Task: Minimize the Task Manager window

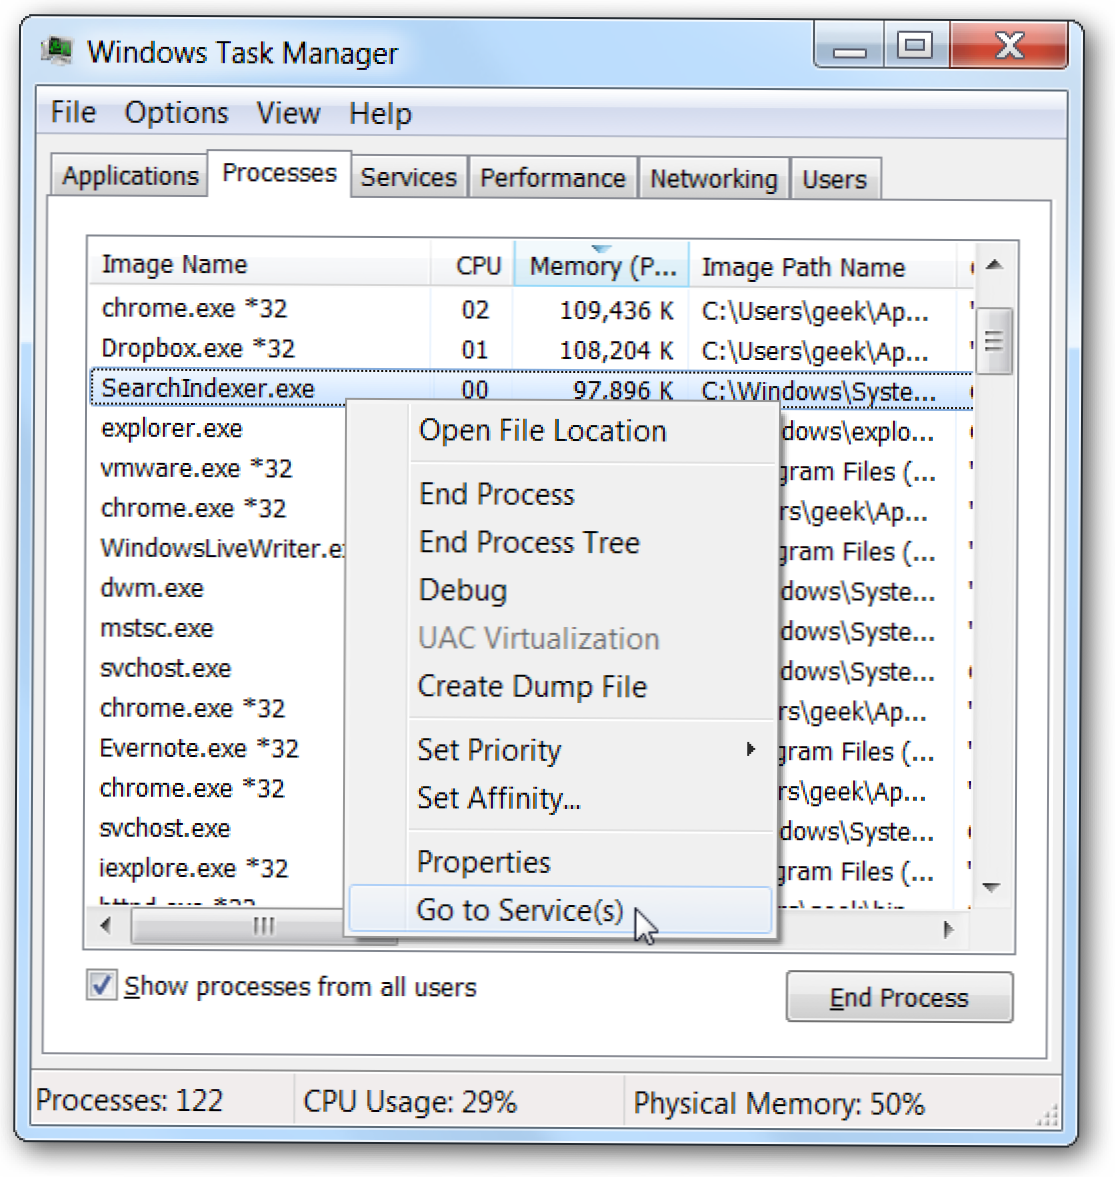Action: pos(850,46)
